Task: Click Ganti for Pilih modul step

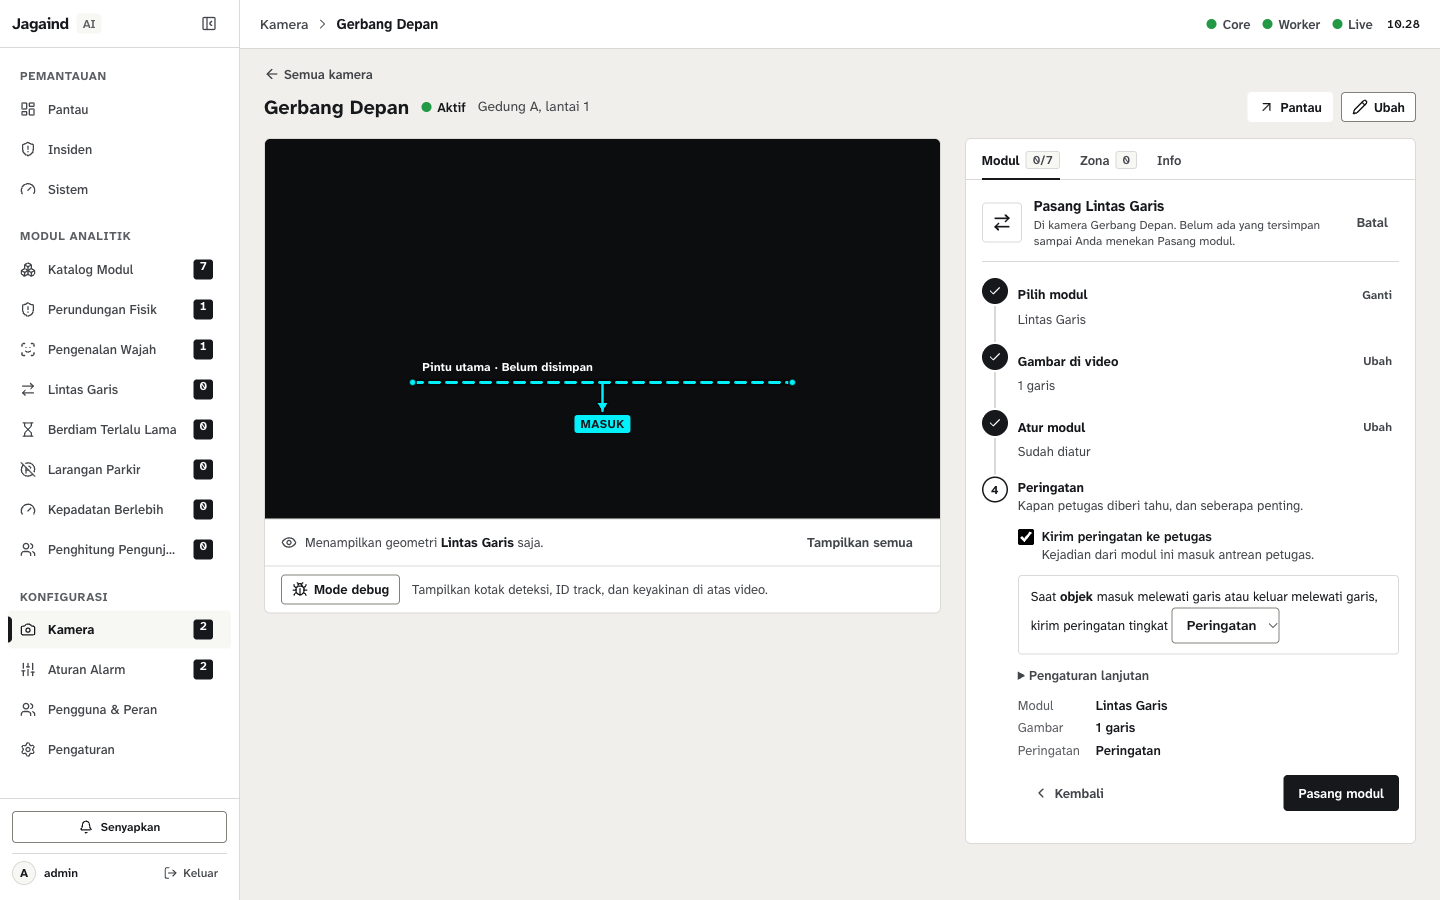Action: point(1377,295)
